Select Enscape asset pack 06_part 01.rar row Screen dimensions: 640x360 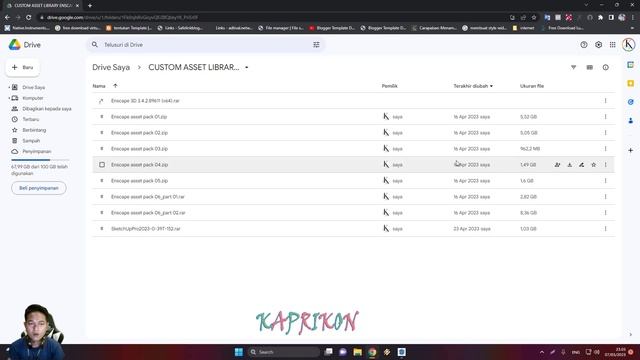[x=353, y=197]
